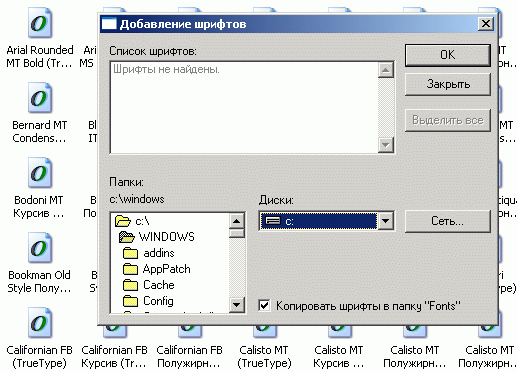Open the Диски drive dropdown arrow
Screen dimensions: 517x372
[x=386, y=221]
